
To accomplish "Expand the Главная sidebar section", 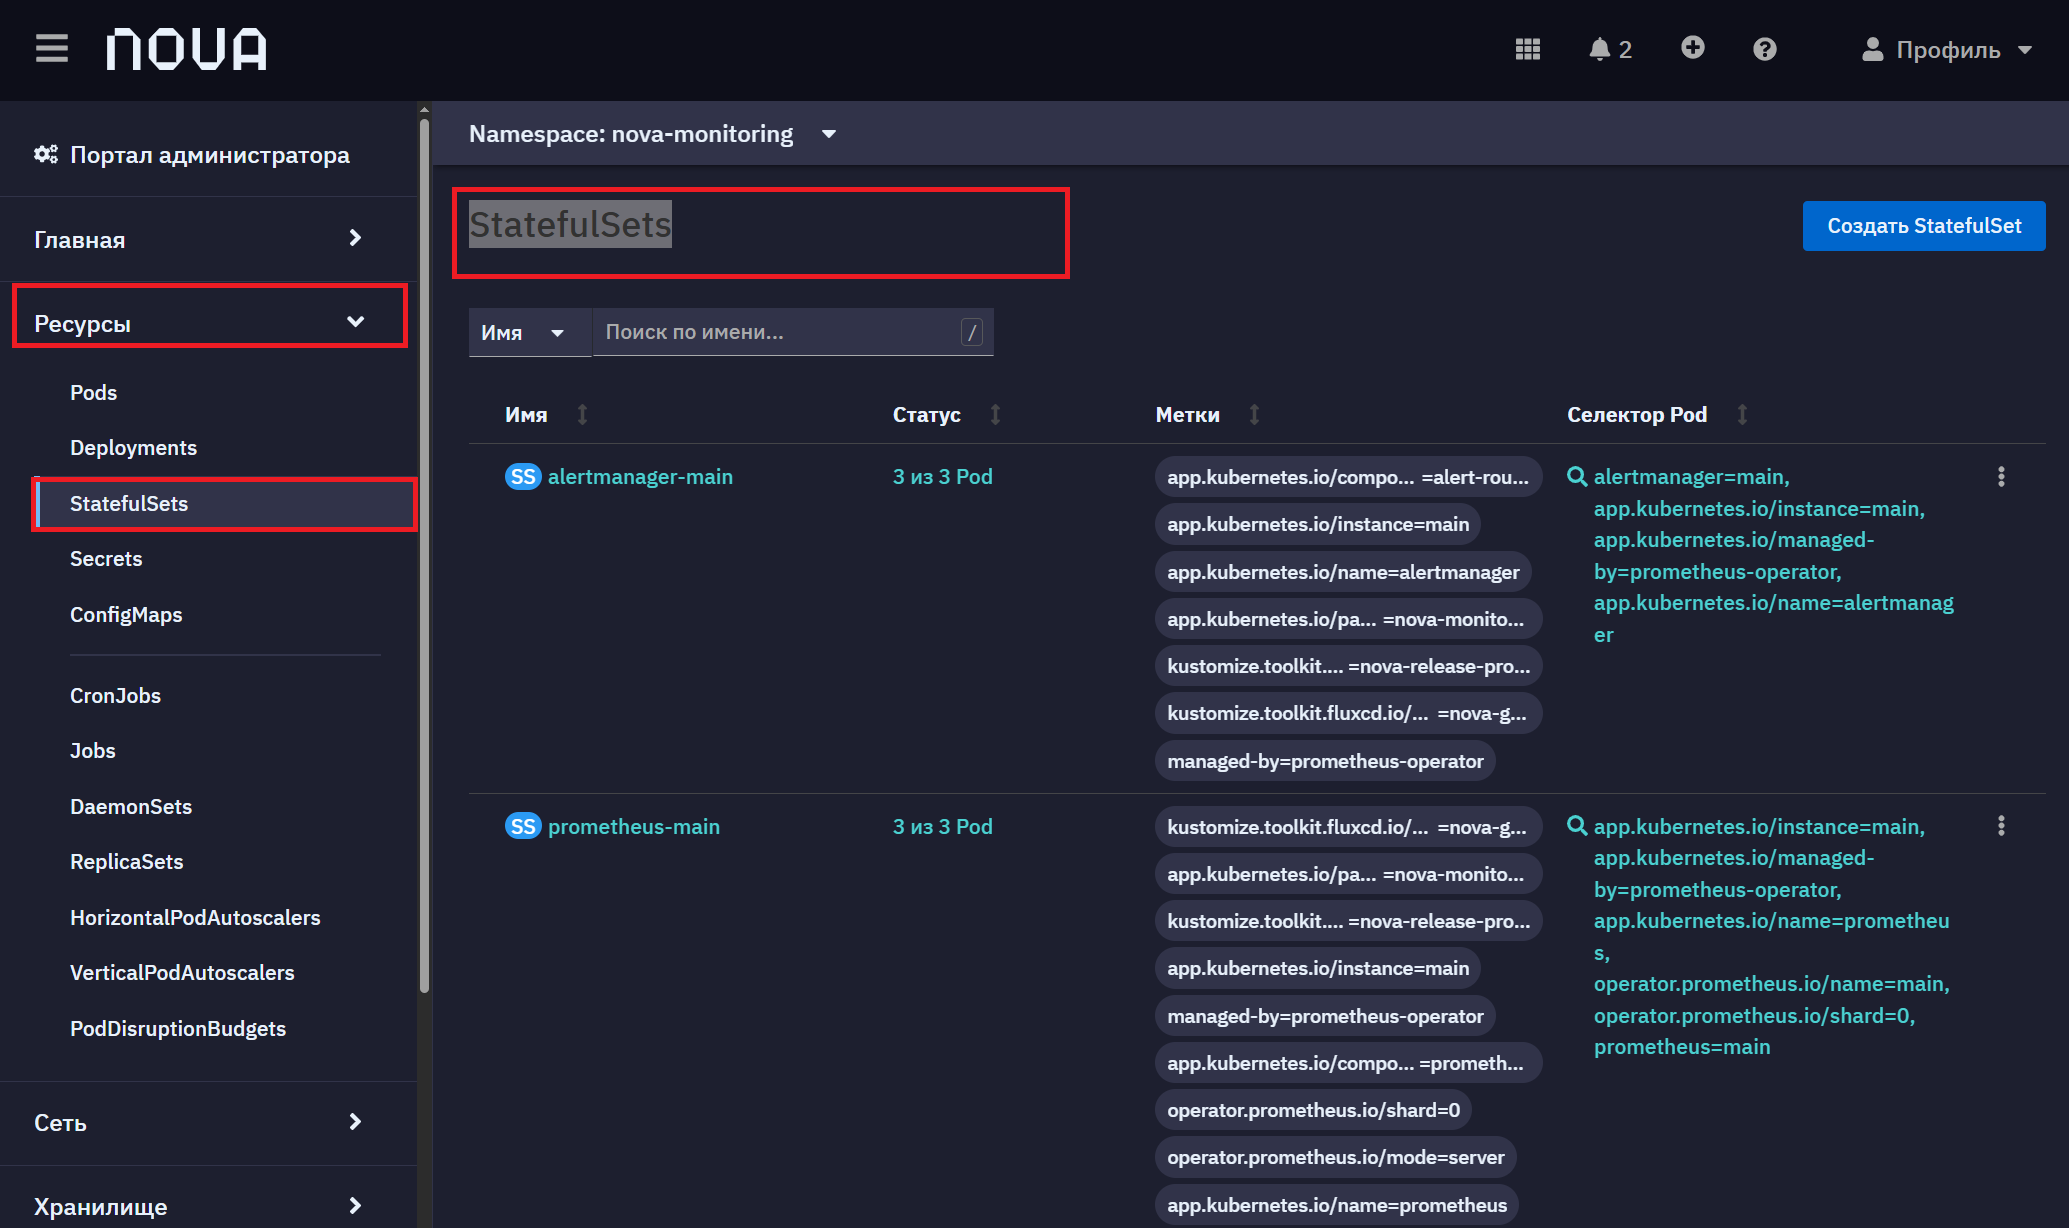I will pos(208,239).
